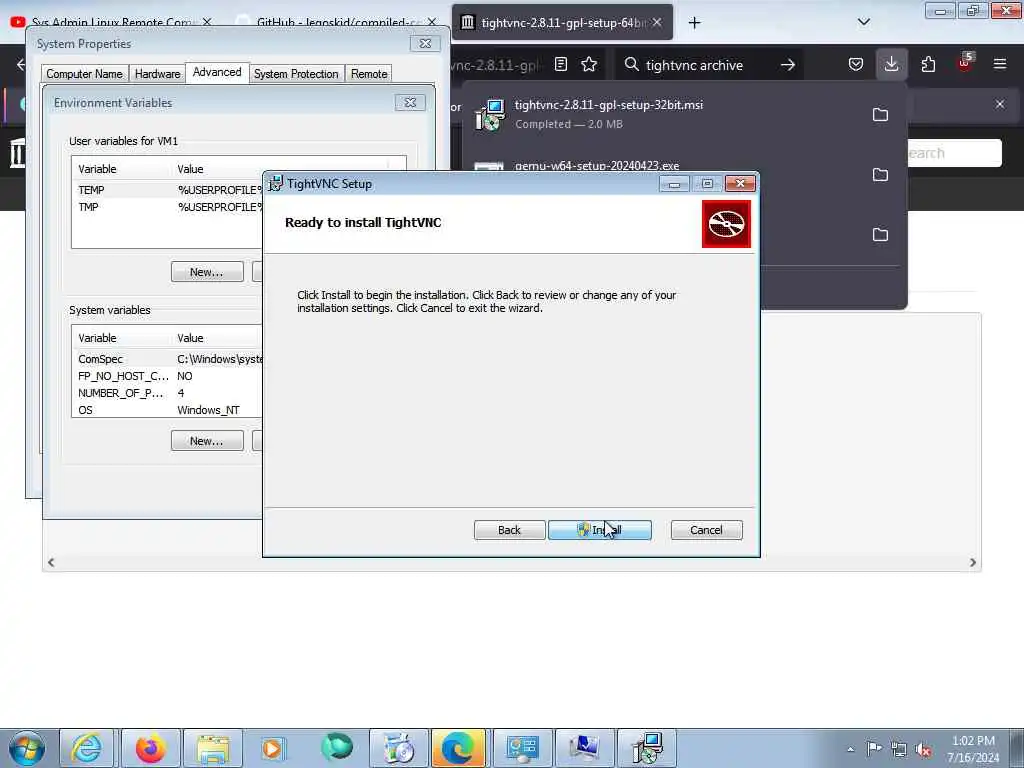
Task: Switch to the Hardware tab
Action: (x=157, y=74)
